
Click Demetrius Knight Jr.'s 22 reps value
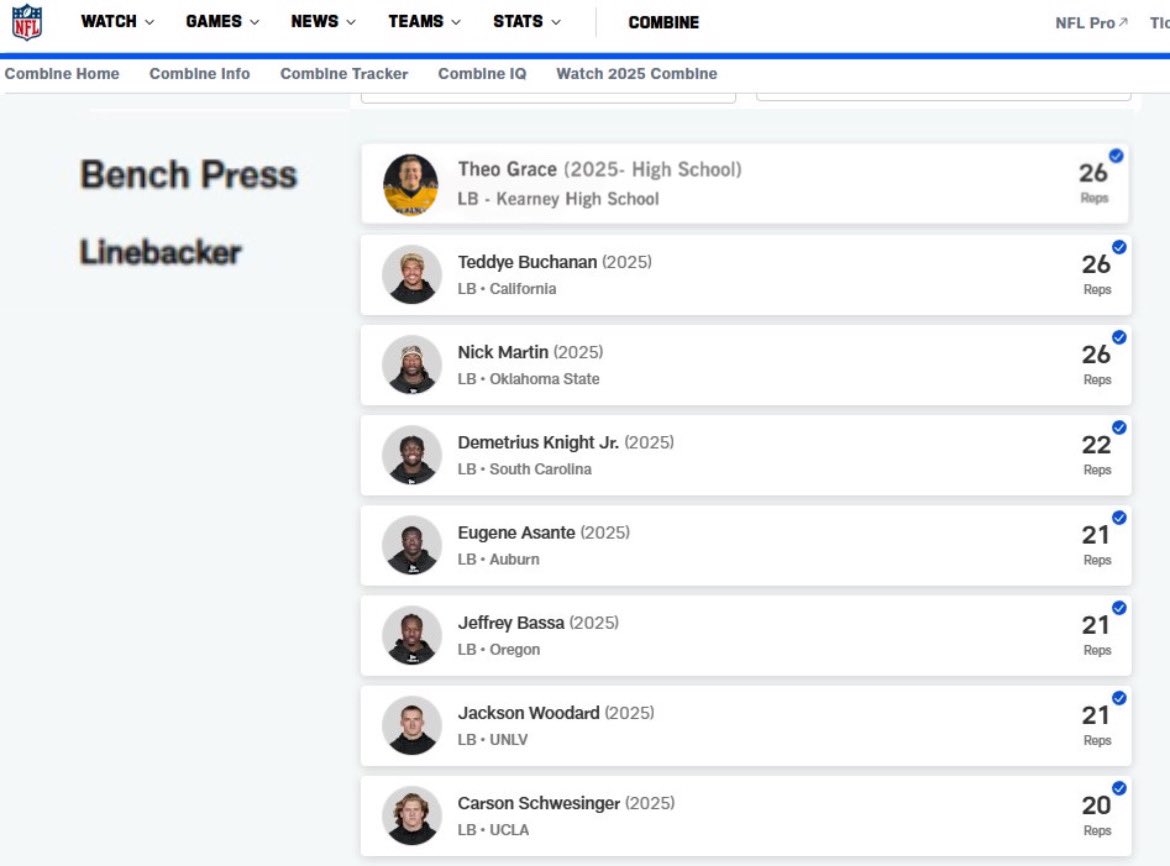(x=1096, y=445)
